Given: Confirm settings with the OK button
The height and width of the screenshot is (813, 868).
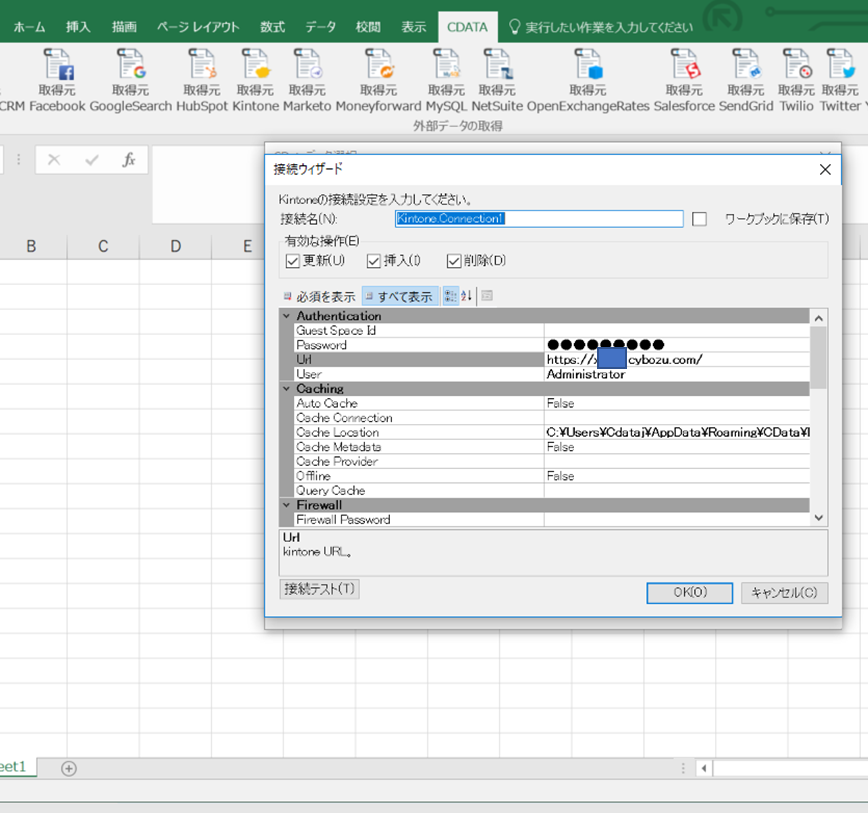Looking at the screenshot, I should click(688, 592).
